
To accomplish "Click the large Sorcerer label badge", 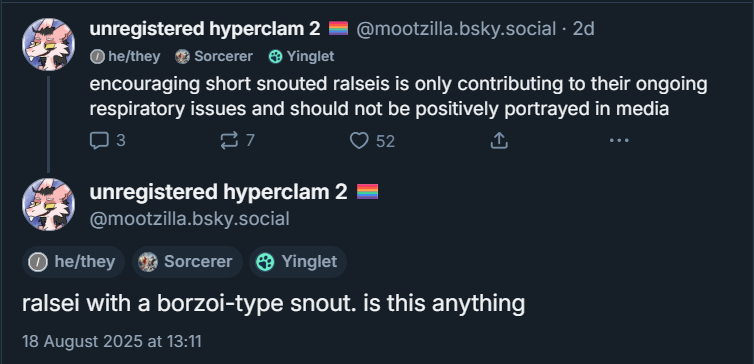I will click(187, 262).
